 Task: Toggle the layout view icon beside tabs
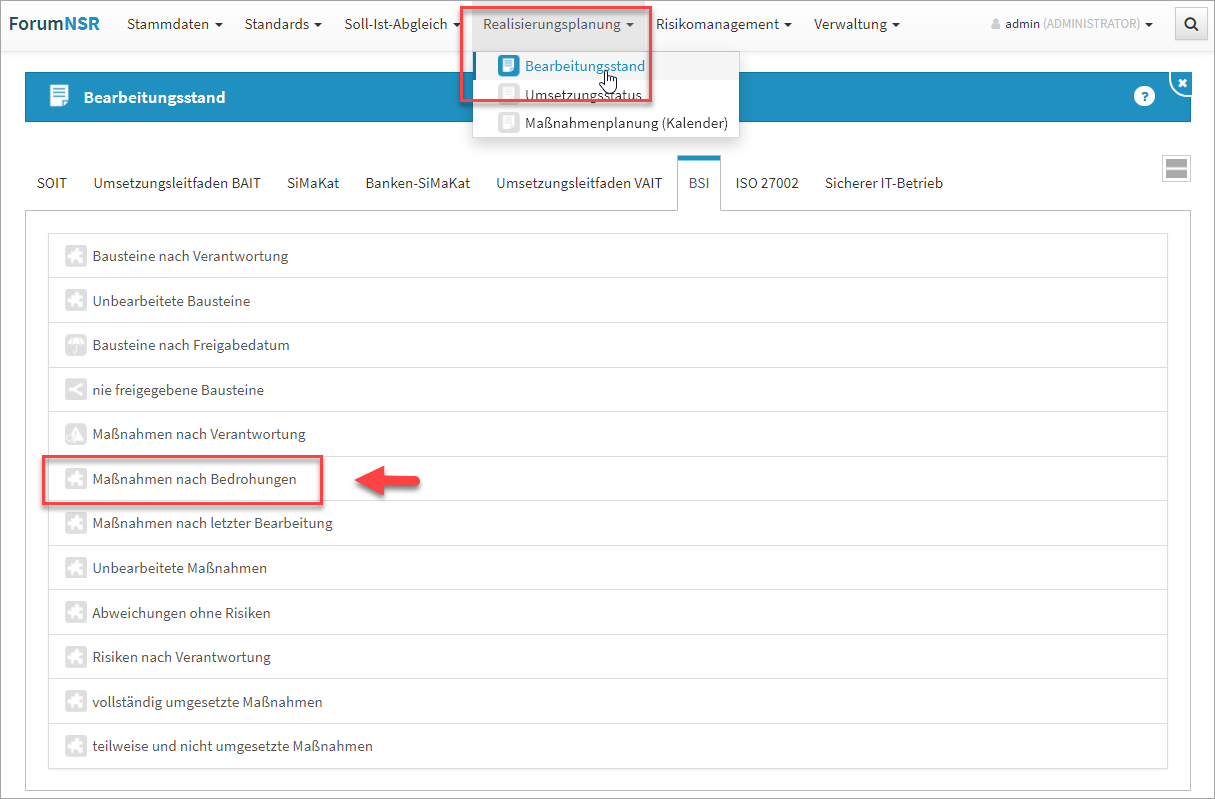[x=1176, y=169]
